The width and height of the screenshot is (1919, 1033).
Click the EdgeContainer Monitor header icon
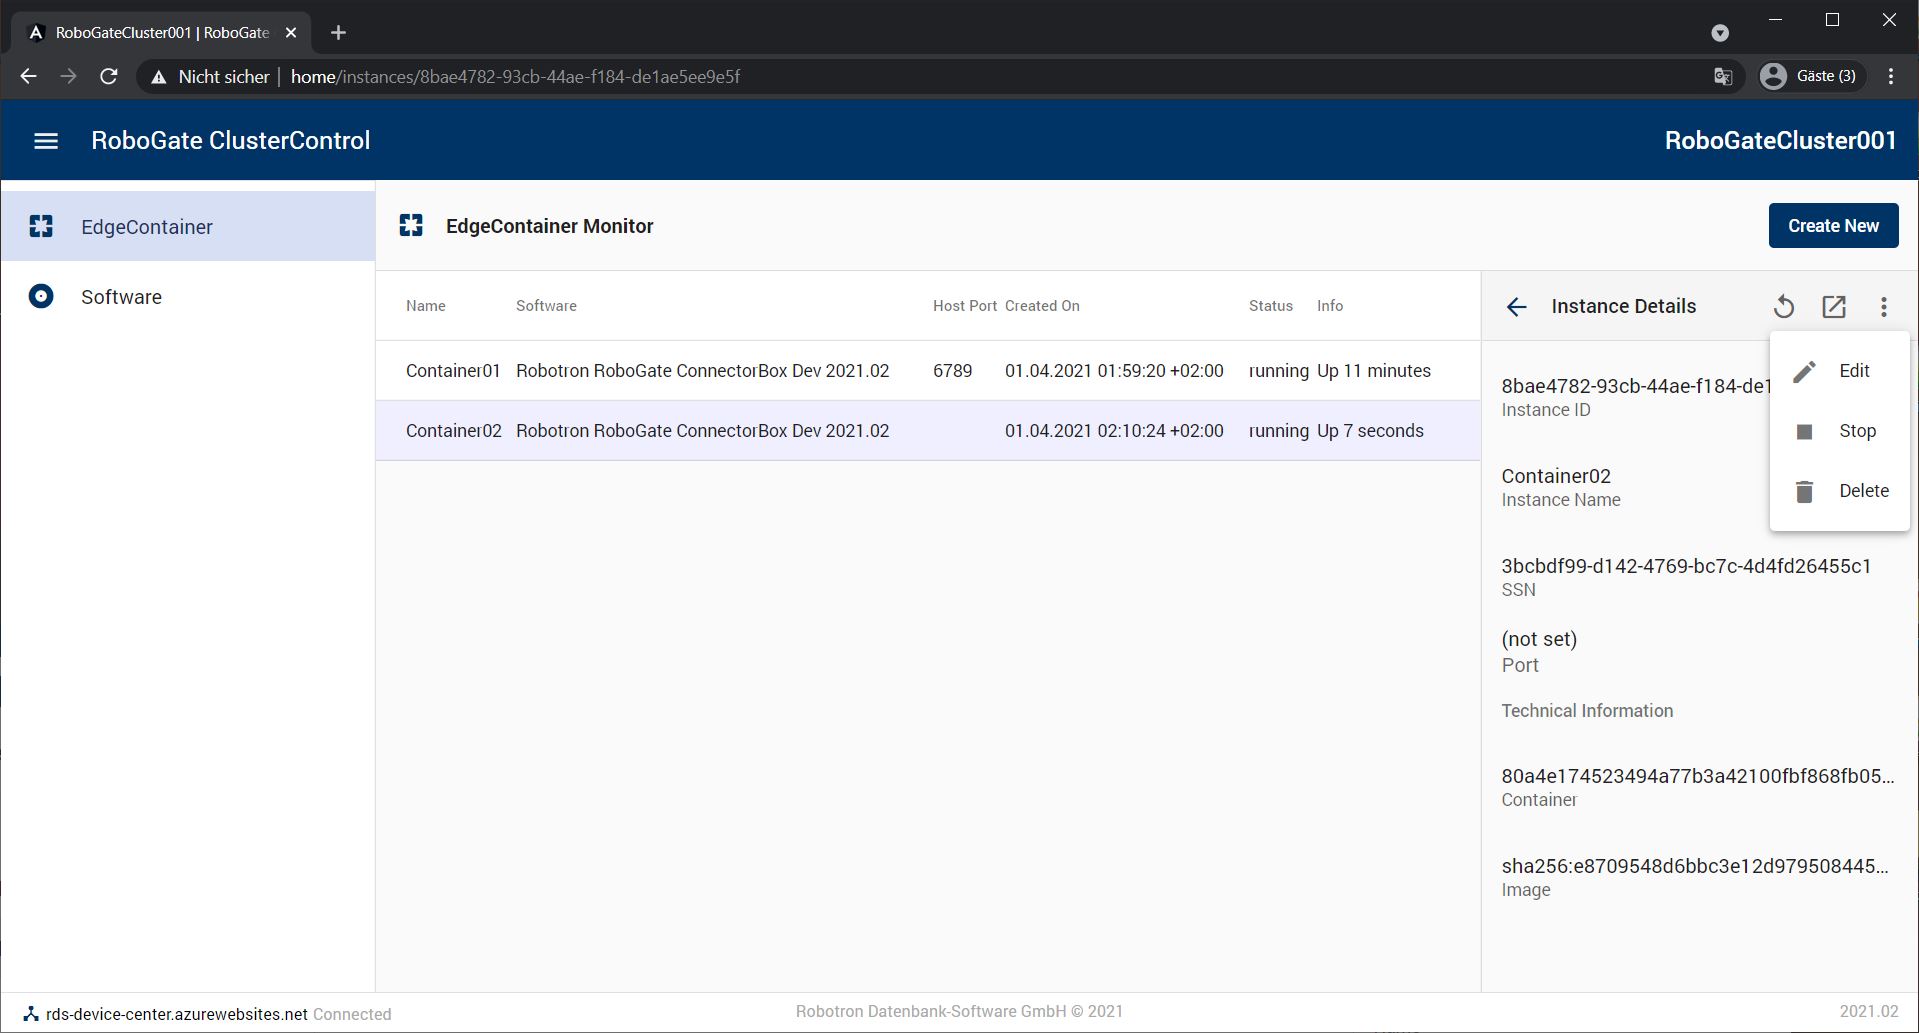coord(411,226)
